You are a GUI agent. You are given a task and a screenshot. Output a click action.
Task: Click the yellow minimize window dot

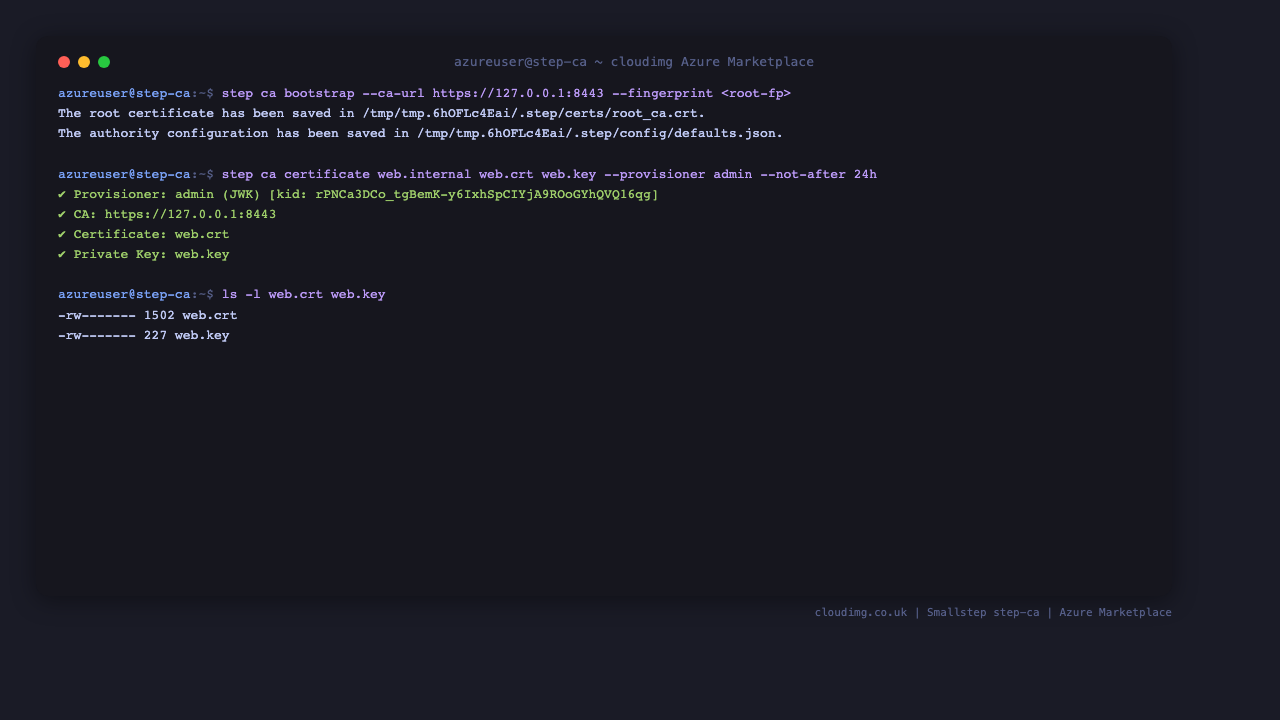[84, 62]
